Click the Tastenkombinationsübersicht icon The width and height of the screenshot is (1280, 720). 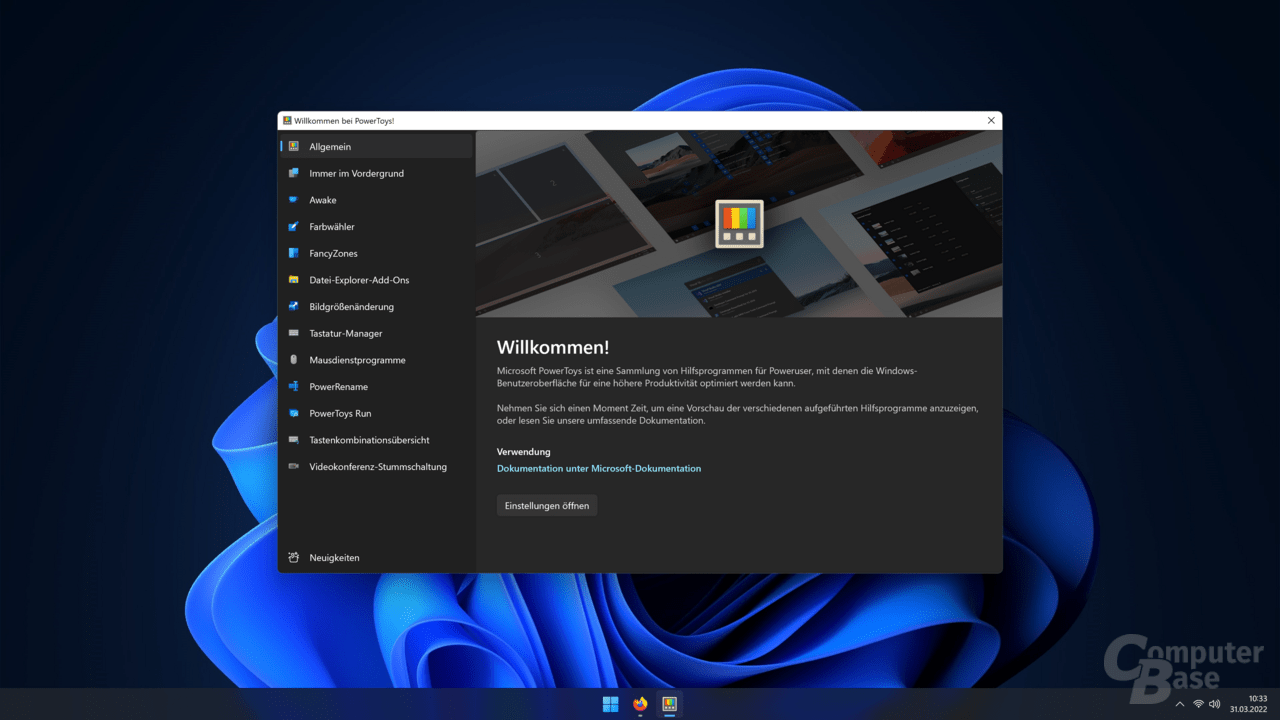(x=294, y=440)
